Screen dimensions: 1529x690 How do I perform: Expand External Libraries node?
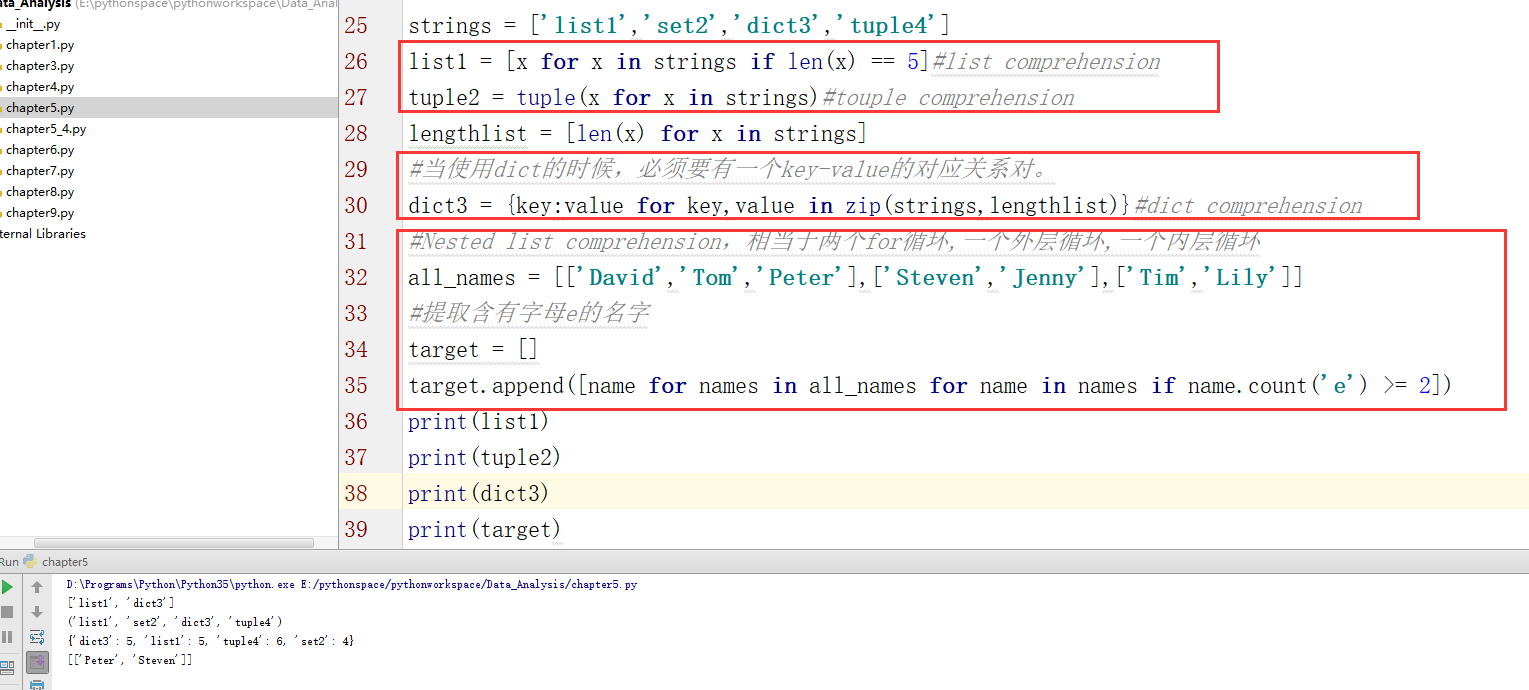click(x=43, y=234)
